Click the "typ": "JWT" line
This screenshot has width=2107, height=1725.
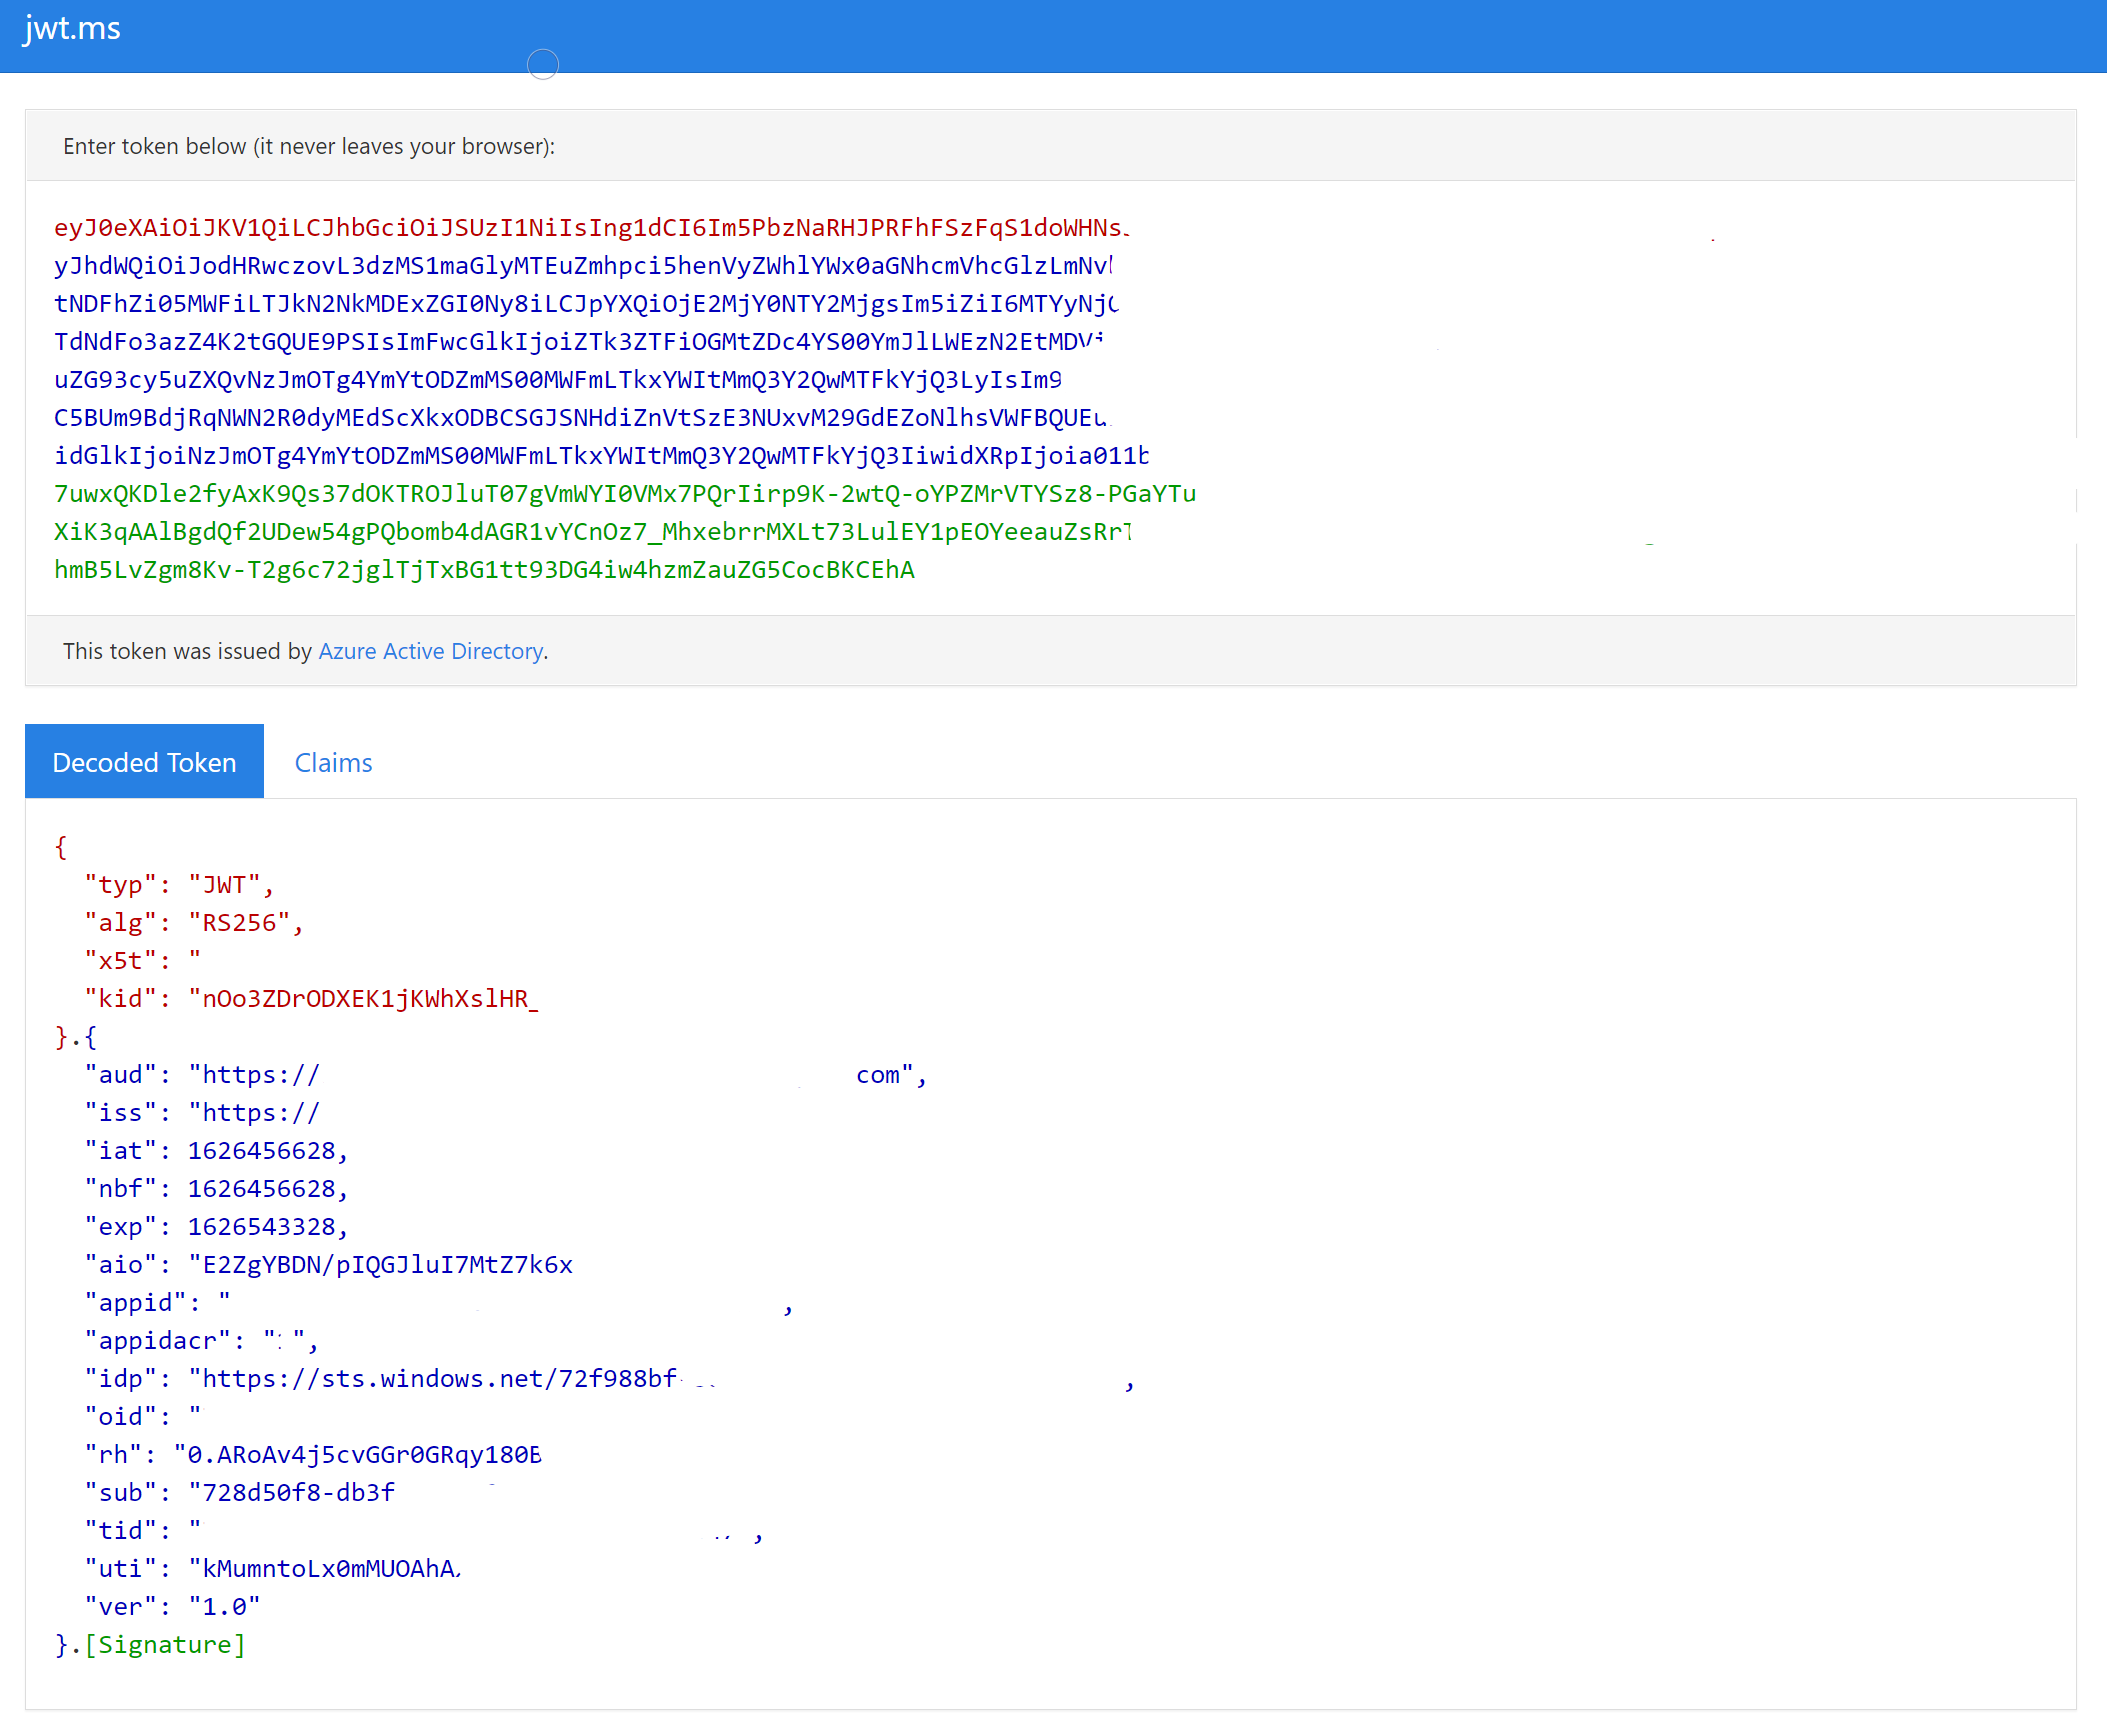pos(178,885)
